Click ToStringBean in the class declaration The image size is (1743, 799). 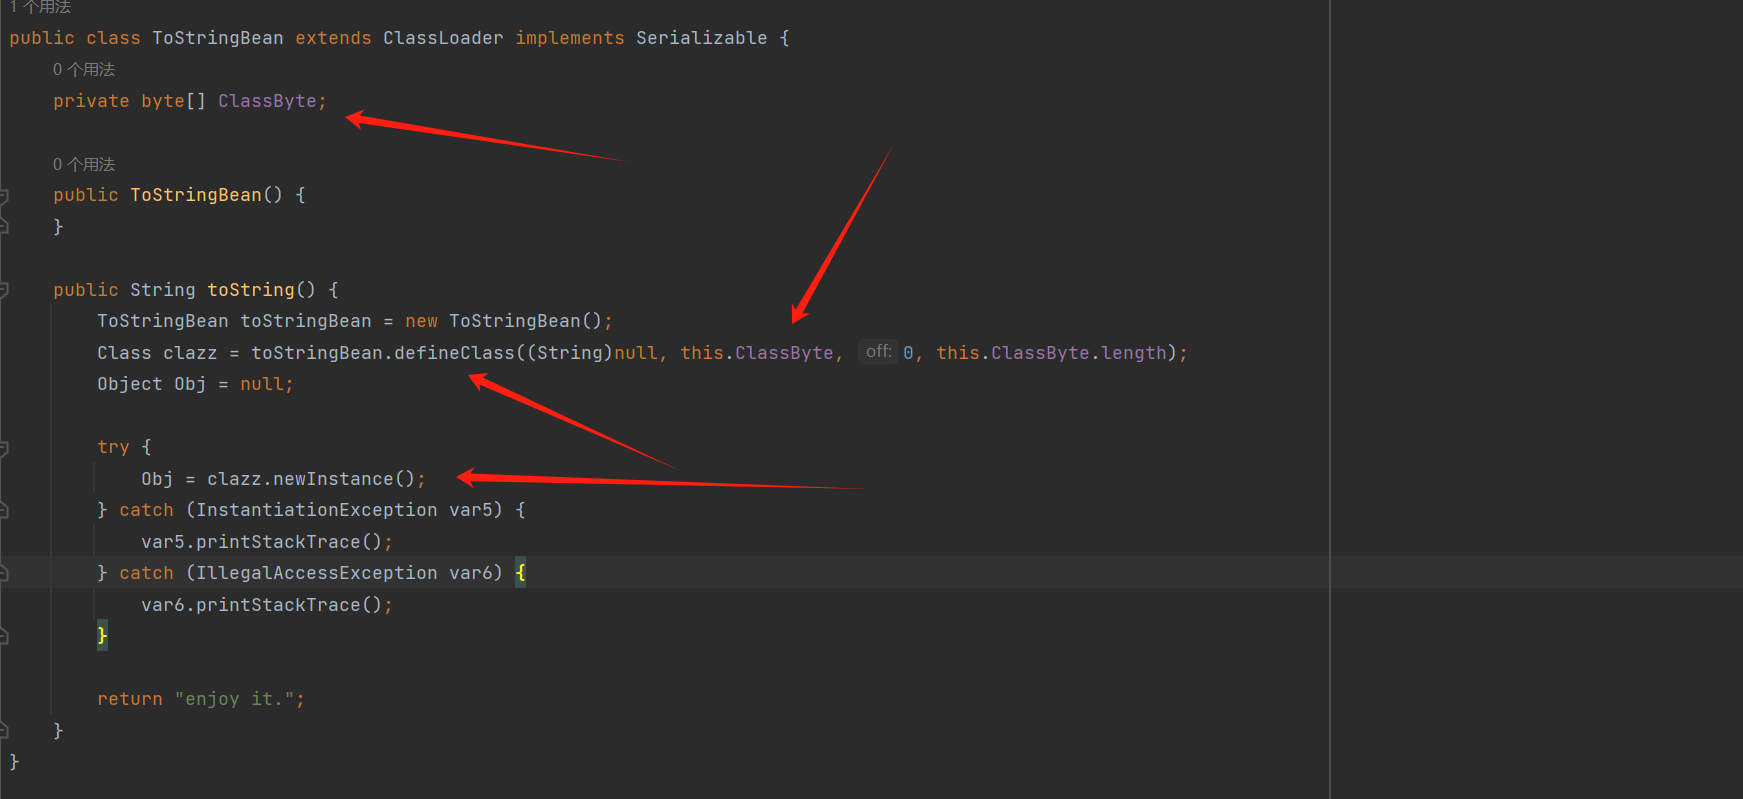[x=217, y=38]
